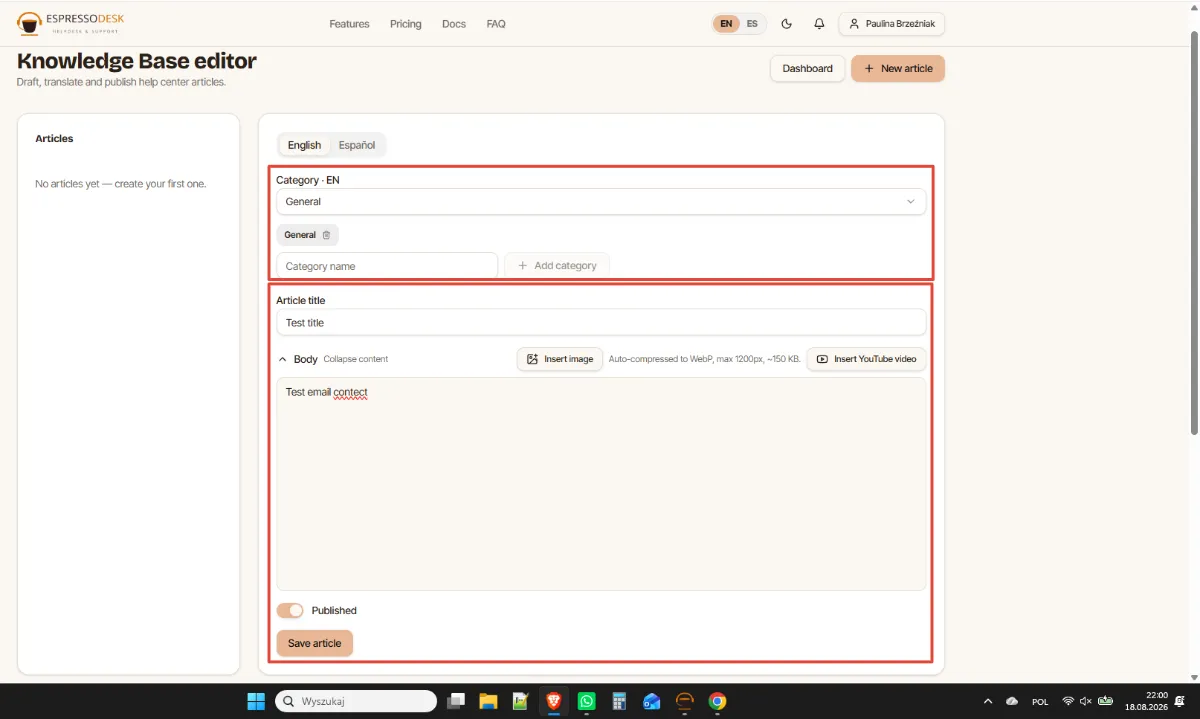
Task: Open FAQ in top navigation
Action: coord(496,24)
